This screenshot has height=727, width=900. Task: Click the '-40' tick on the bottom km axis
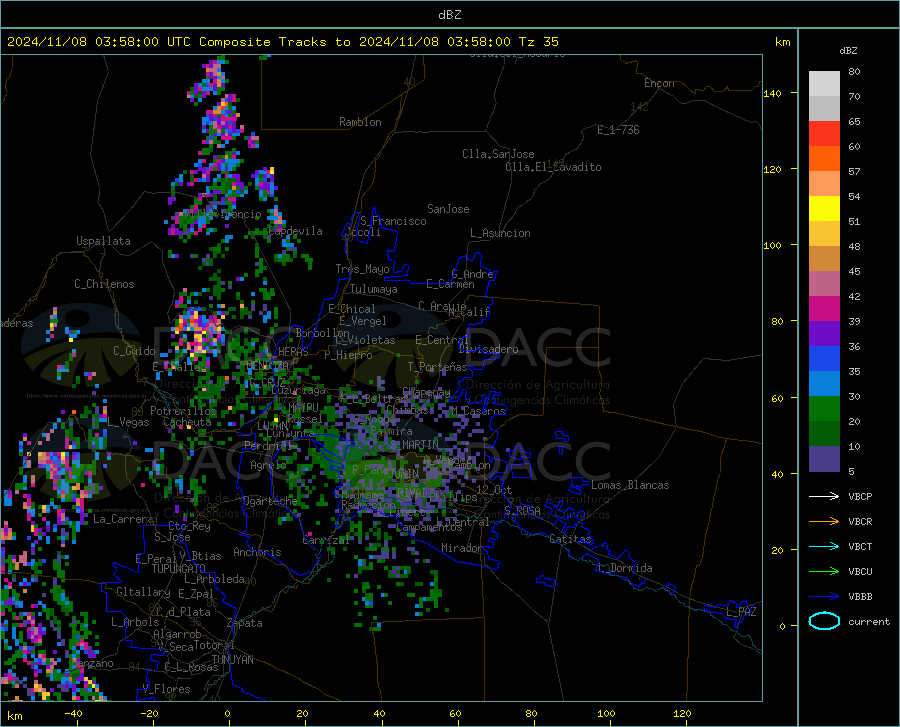(73, 713)
